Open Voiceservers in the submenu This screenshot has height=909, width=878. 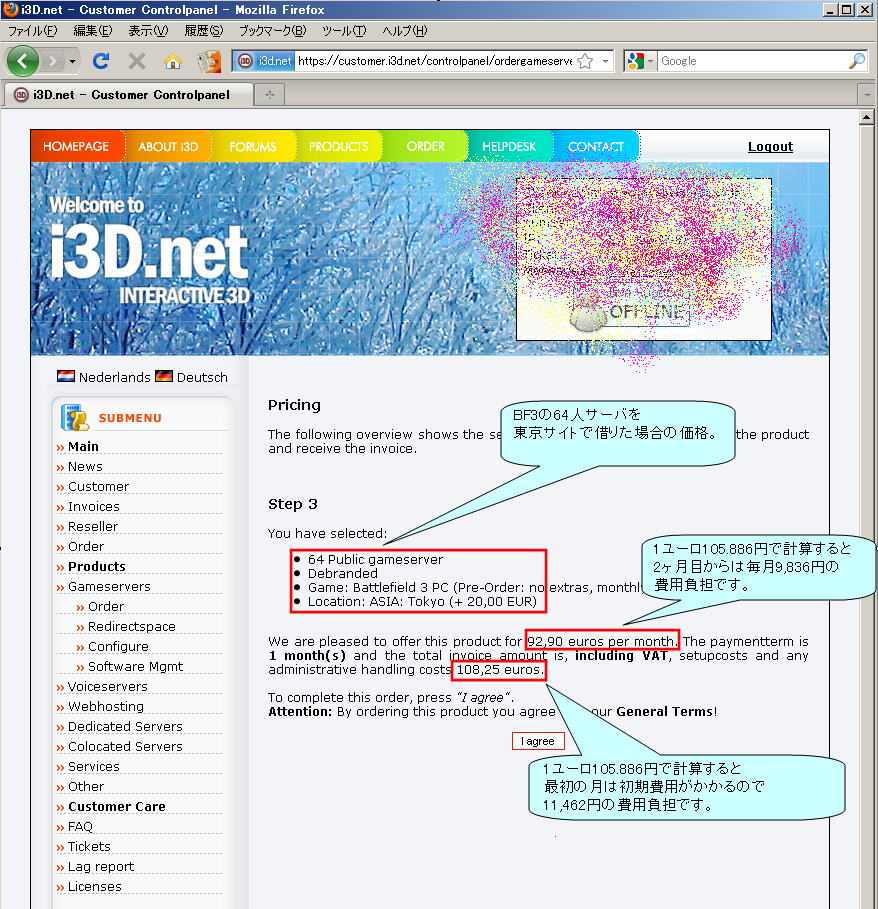click(107, 686)
